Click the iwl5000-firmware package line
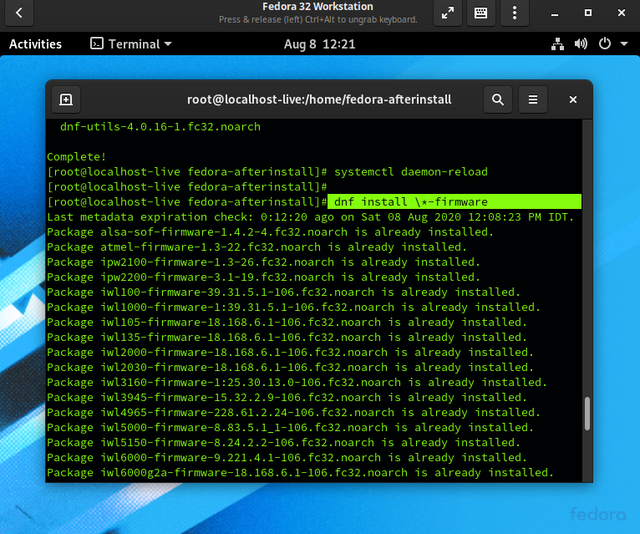Screen dimensions: 640x534 [x=290, y=427]
